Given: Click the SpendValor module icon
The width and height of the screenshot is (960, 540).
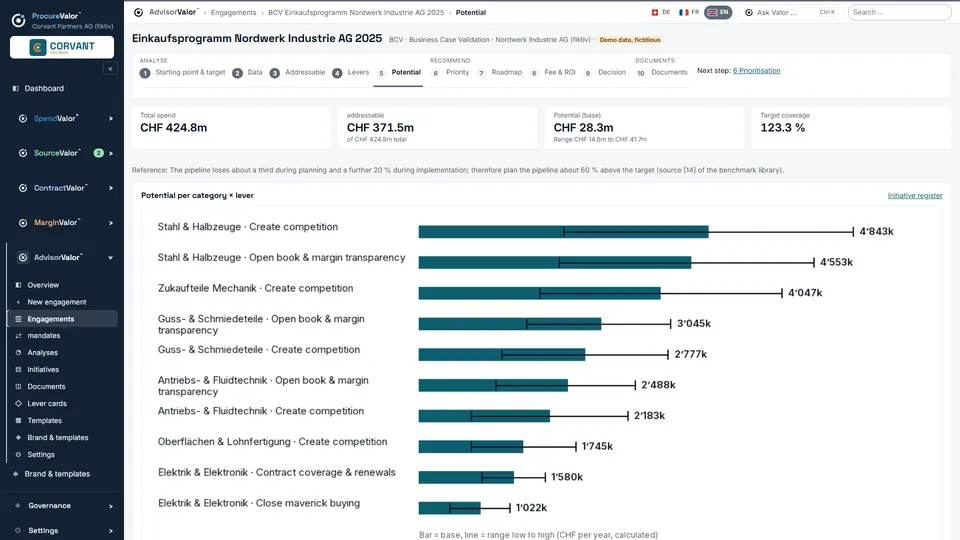Looking at the screenshot, I should (23, 118).
